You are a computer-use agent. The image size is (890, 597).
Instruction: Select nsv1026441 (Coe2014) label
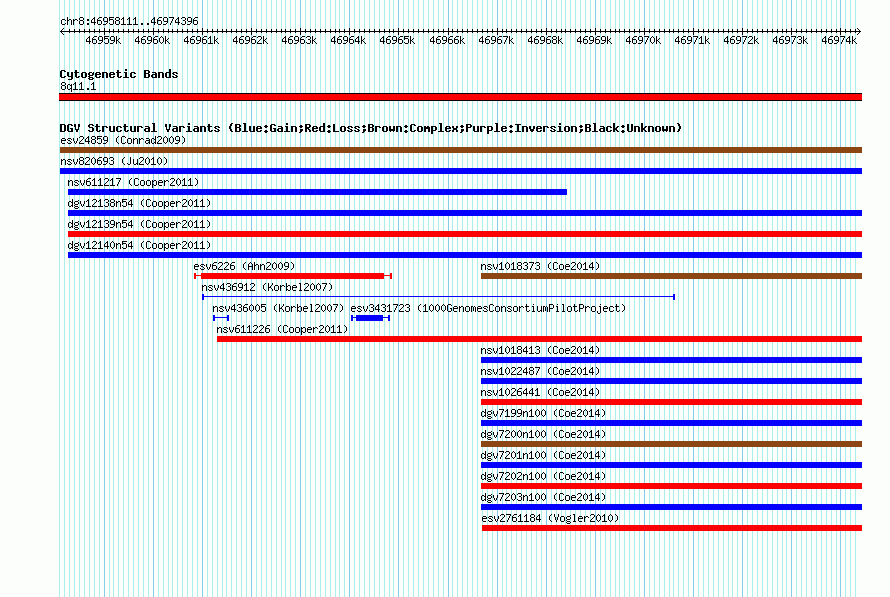(x=540, y=392)
